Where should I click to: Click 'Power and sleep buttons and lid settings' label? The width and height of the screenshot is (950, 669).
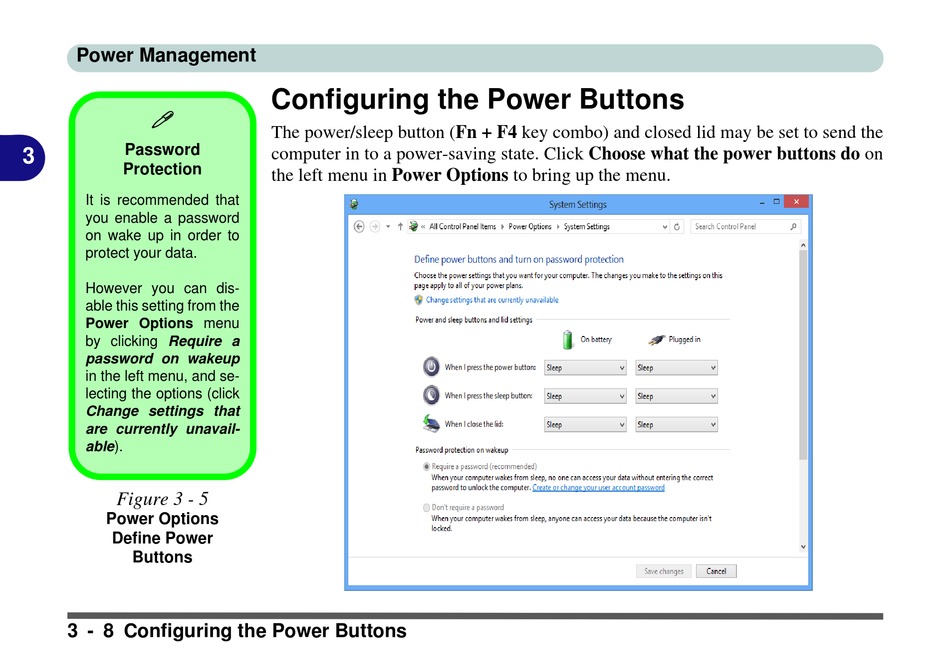coord(474,320)
